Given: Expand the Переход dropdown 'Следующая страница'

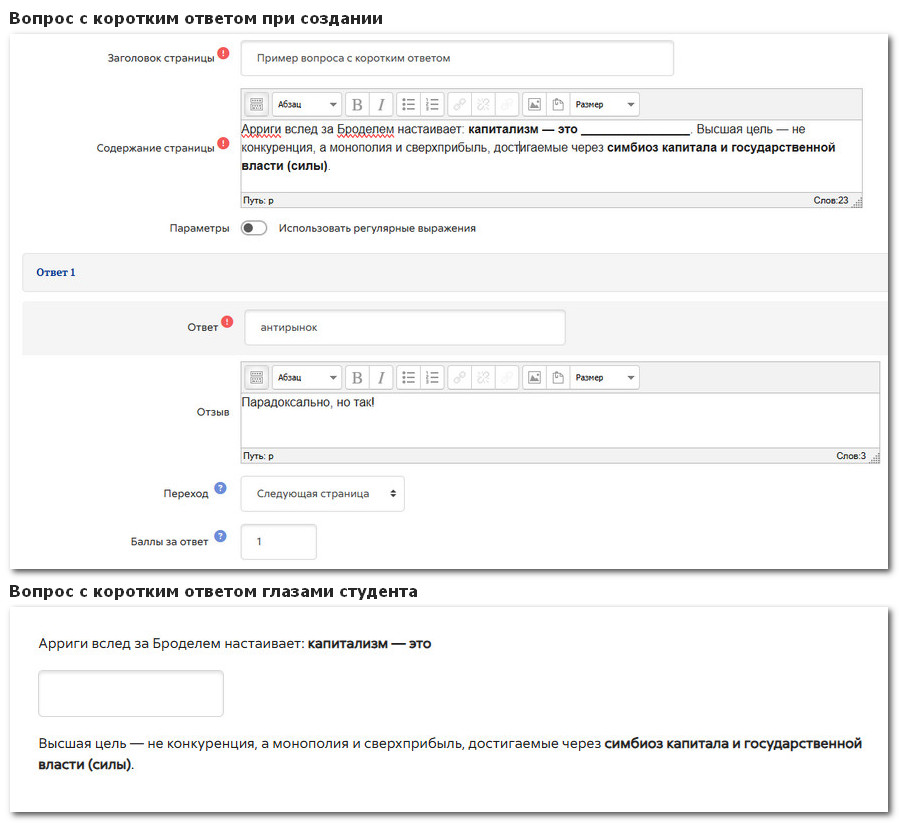Looking at the screenshot, I should pos(323,494).
